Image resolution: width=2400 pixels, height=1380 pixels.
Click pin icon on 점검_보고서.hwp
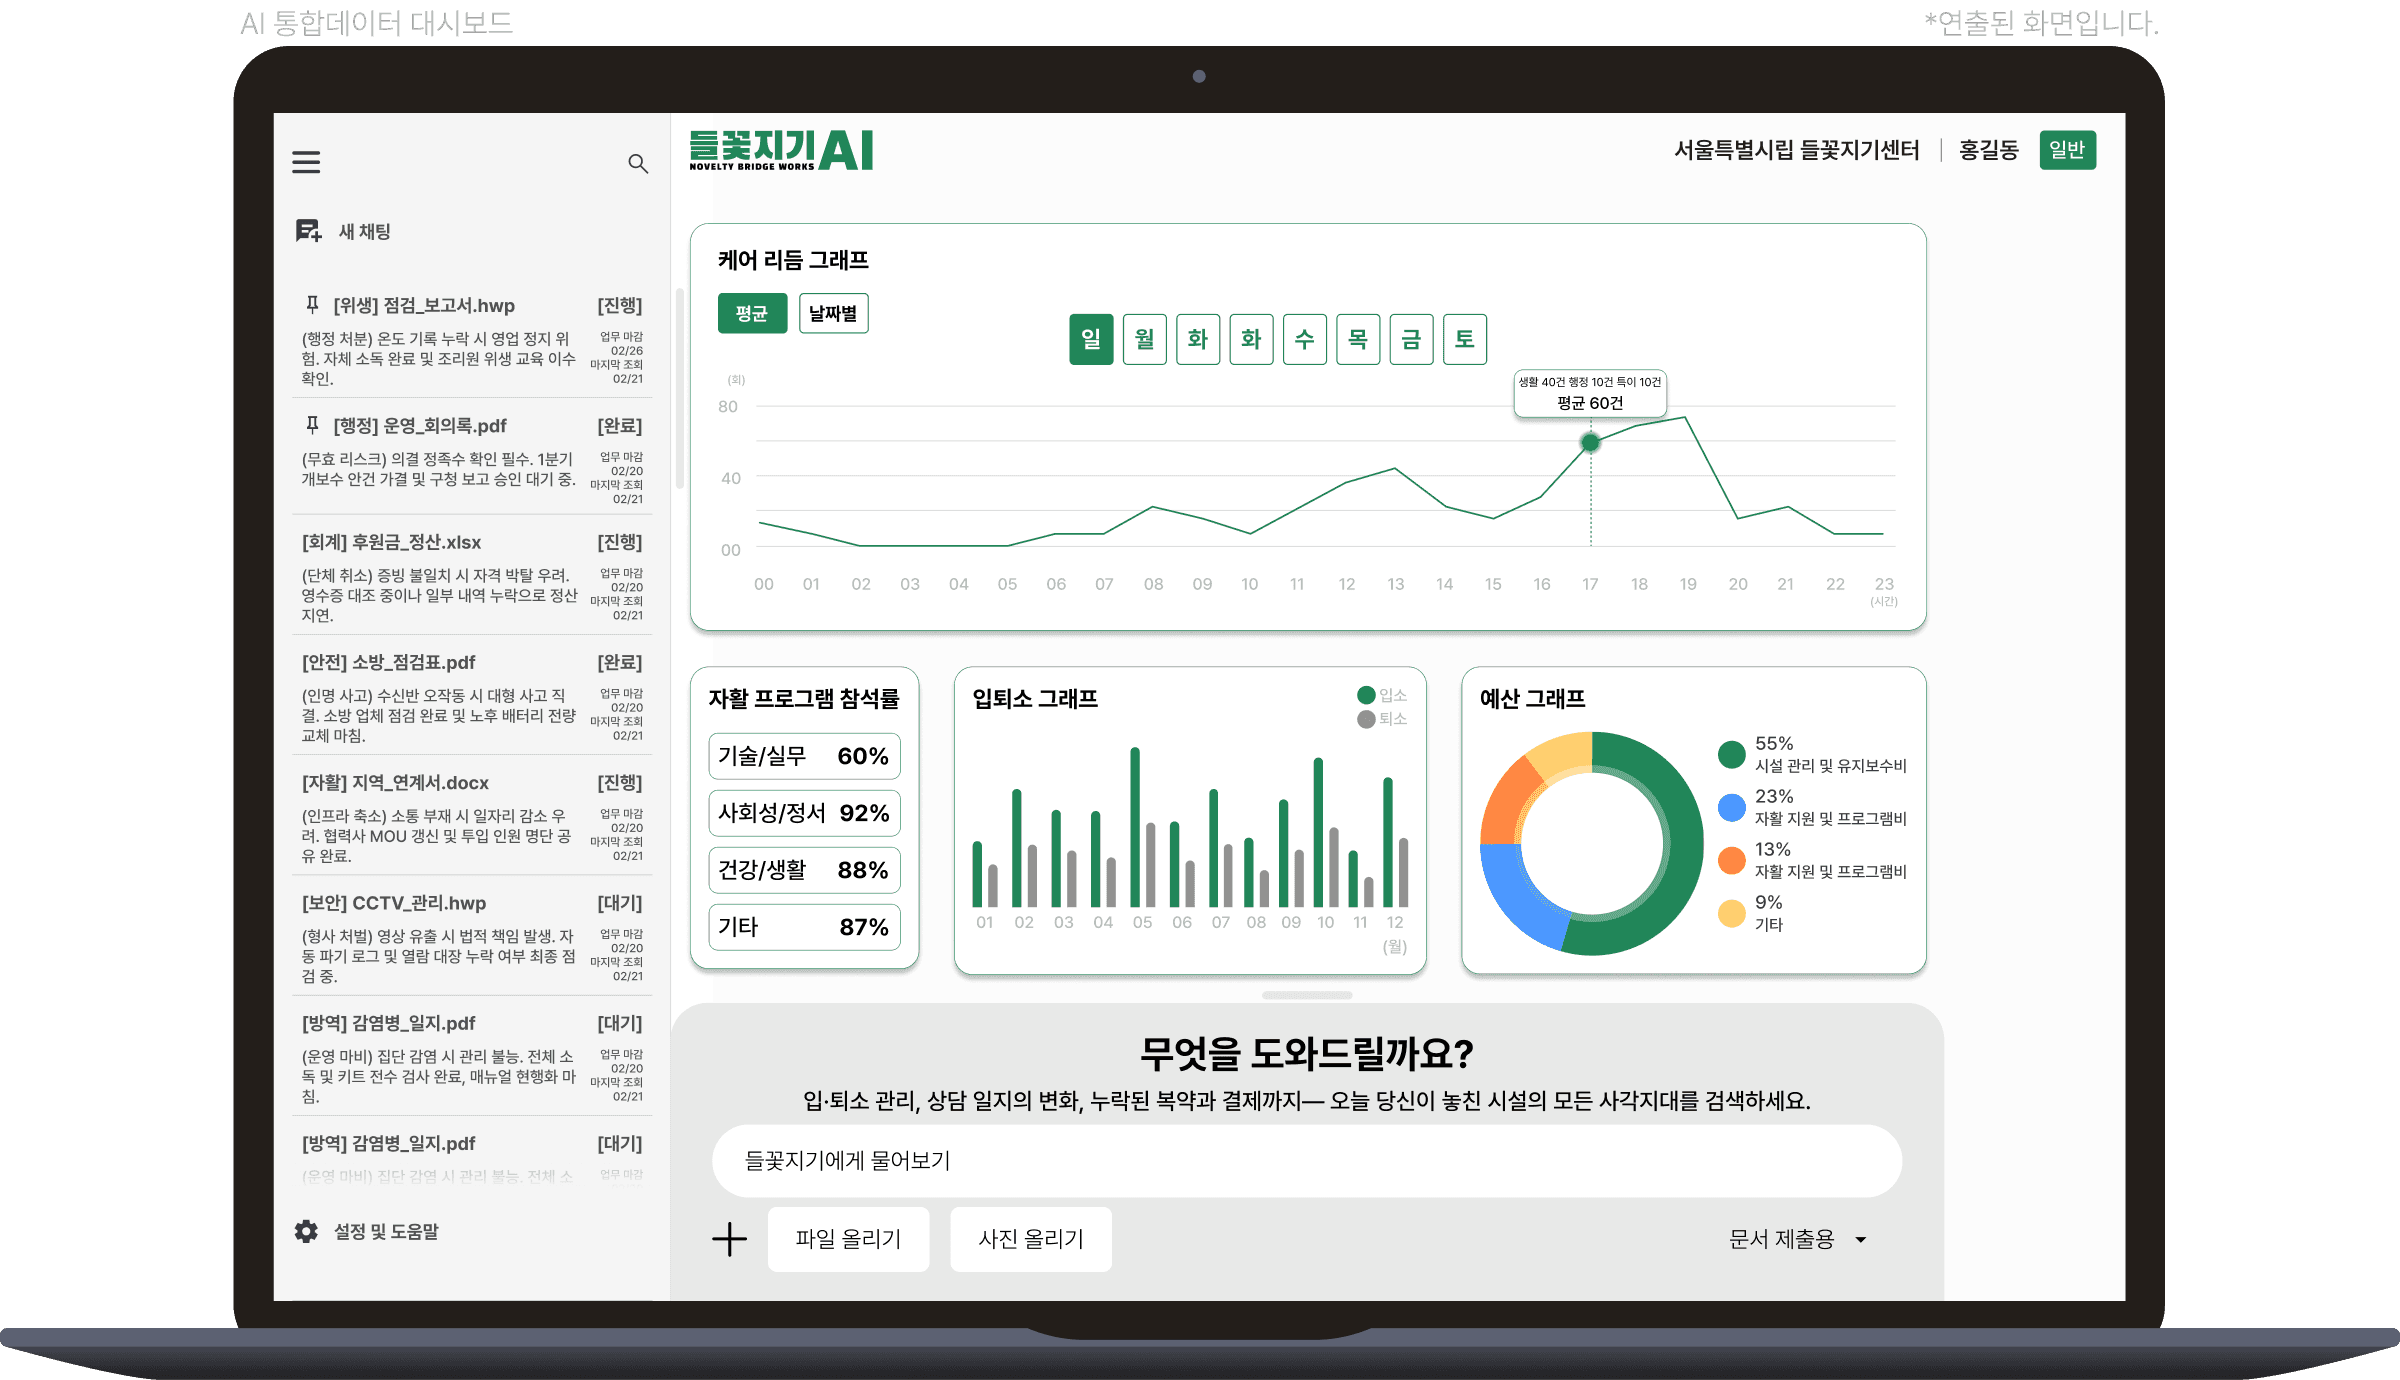[312, 304]
